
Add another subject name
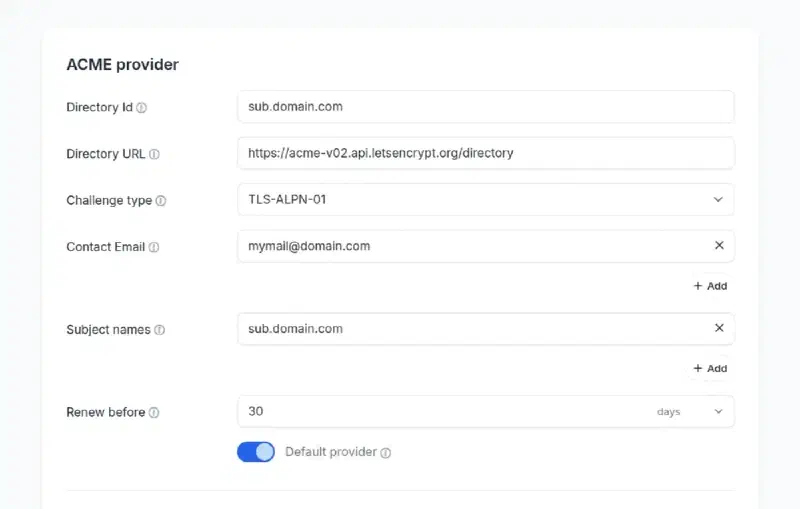(x=710, y=369)
